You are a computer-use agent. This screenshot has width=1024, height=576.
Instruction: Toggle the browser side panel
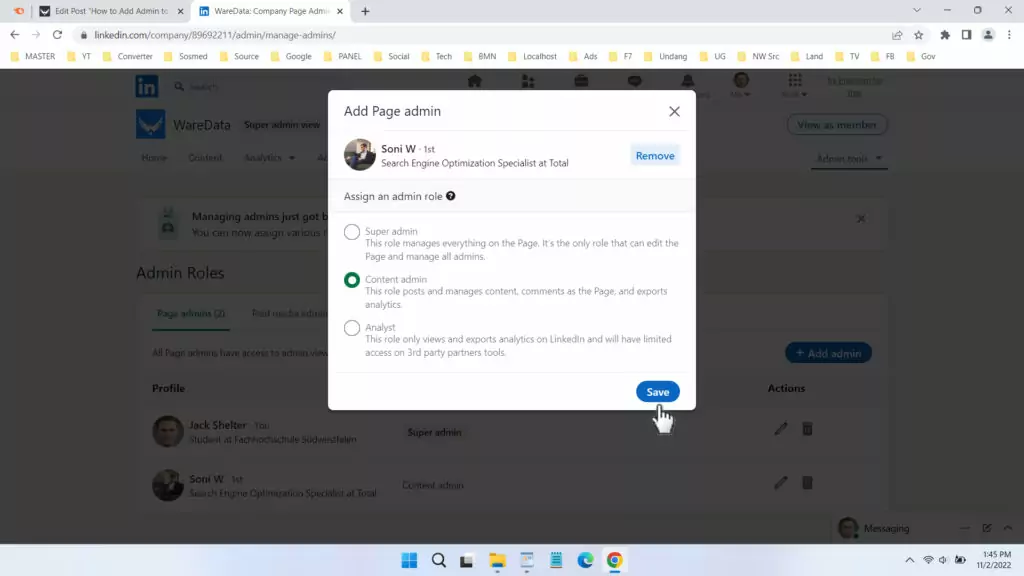[967, 35]
